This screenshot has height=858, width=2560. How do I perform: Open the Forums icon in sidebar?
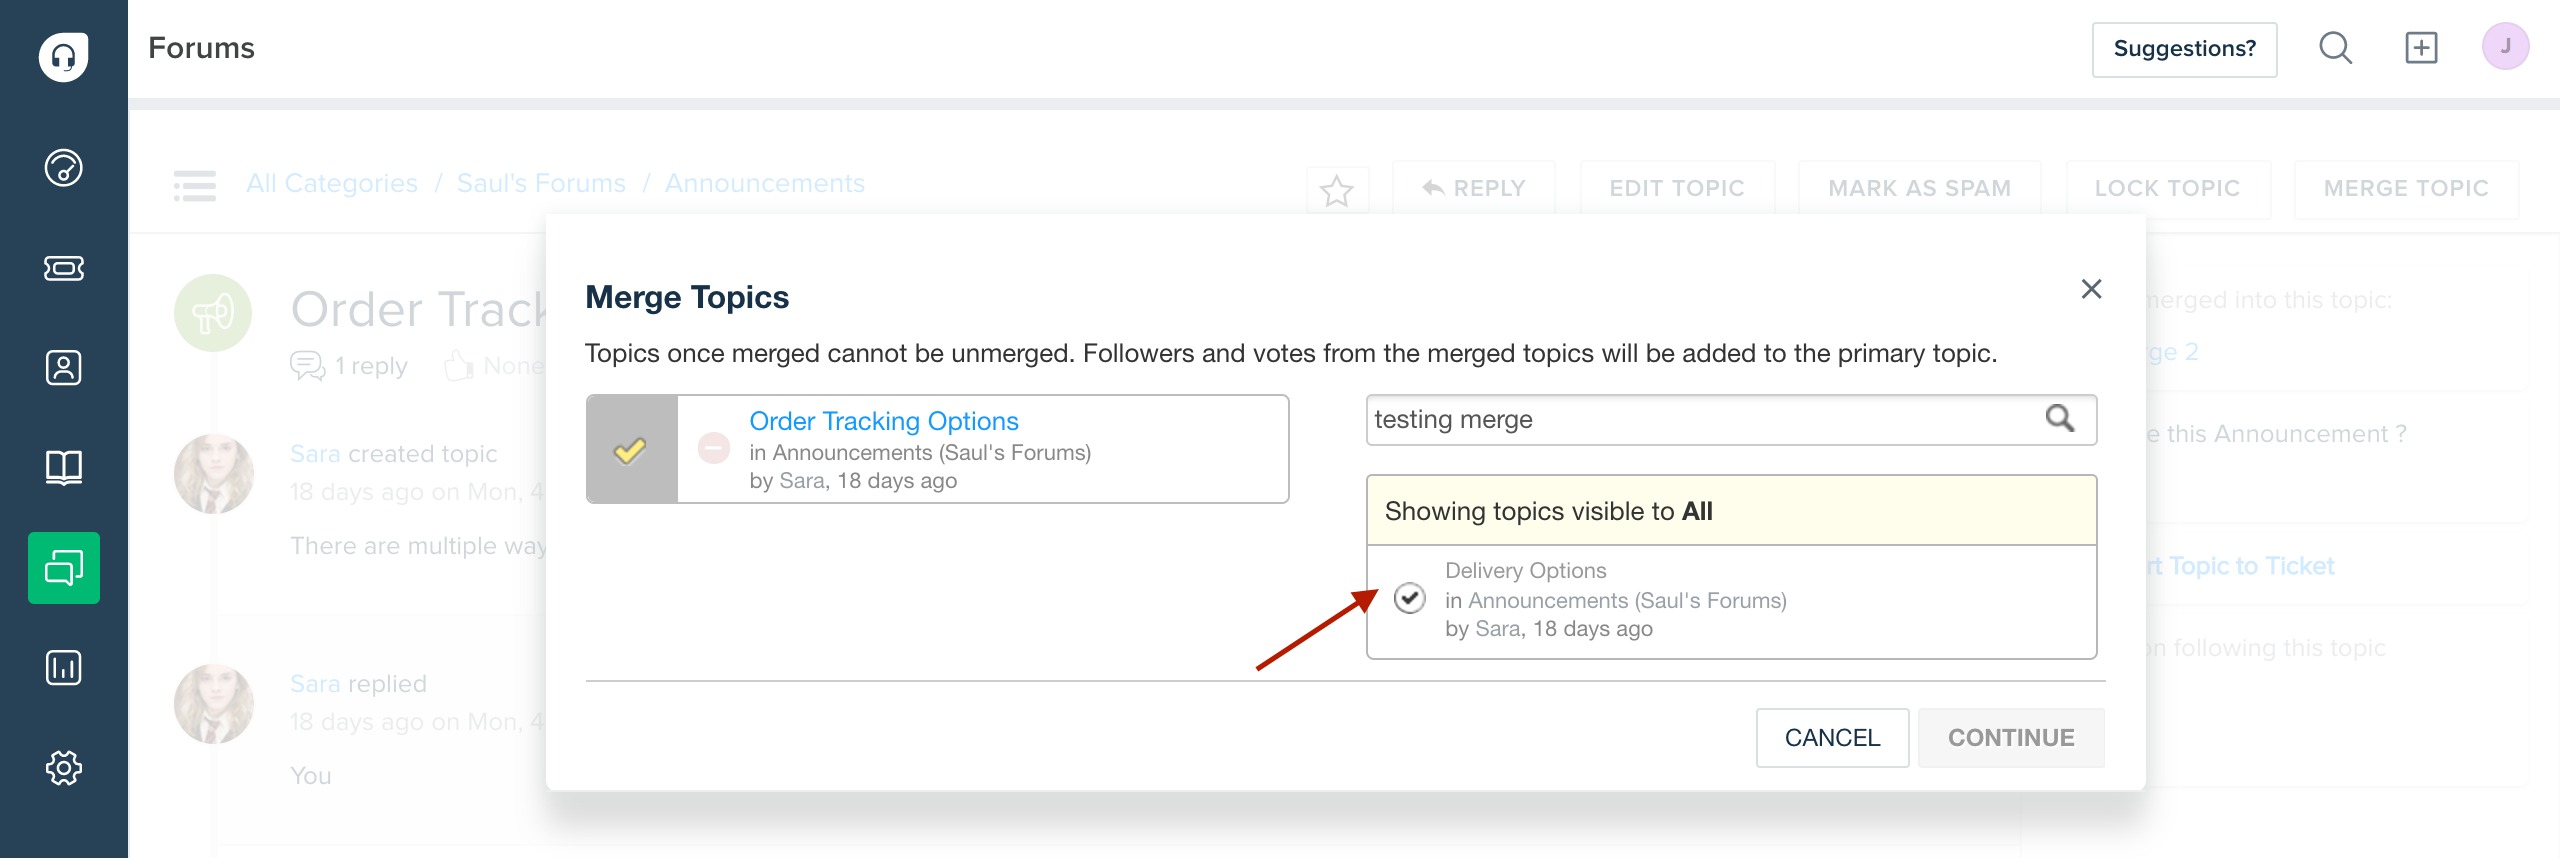(x=63, y=568)
